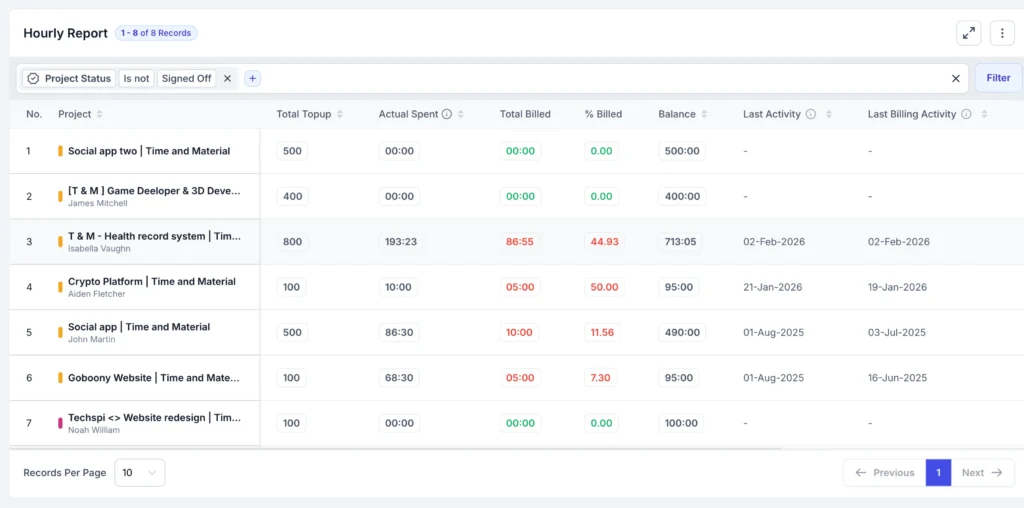Viewport: 1024px width, 508px height.
Task: Click the Last Billing Activity date 16-Jun-2025
Action: pyautogui.click(x=898, y=377)
